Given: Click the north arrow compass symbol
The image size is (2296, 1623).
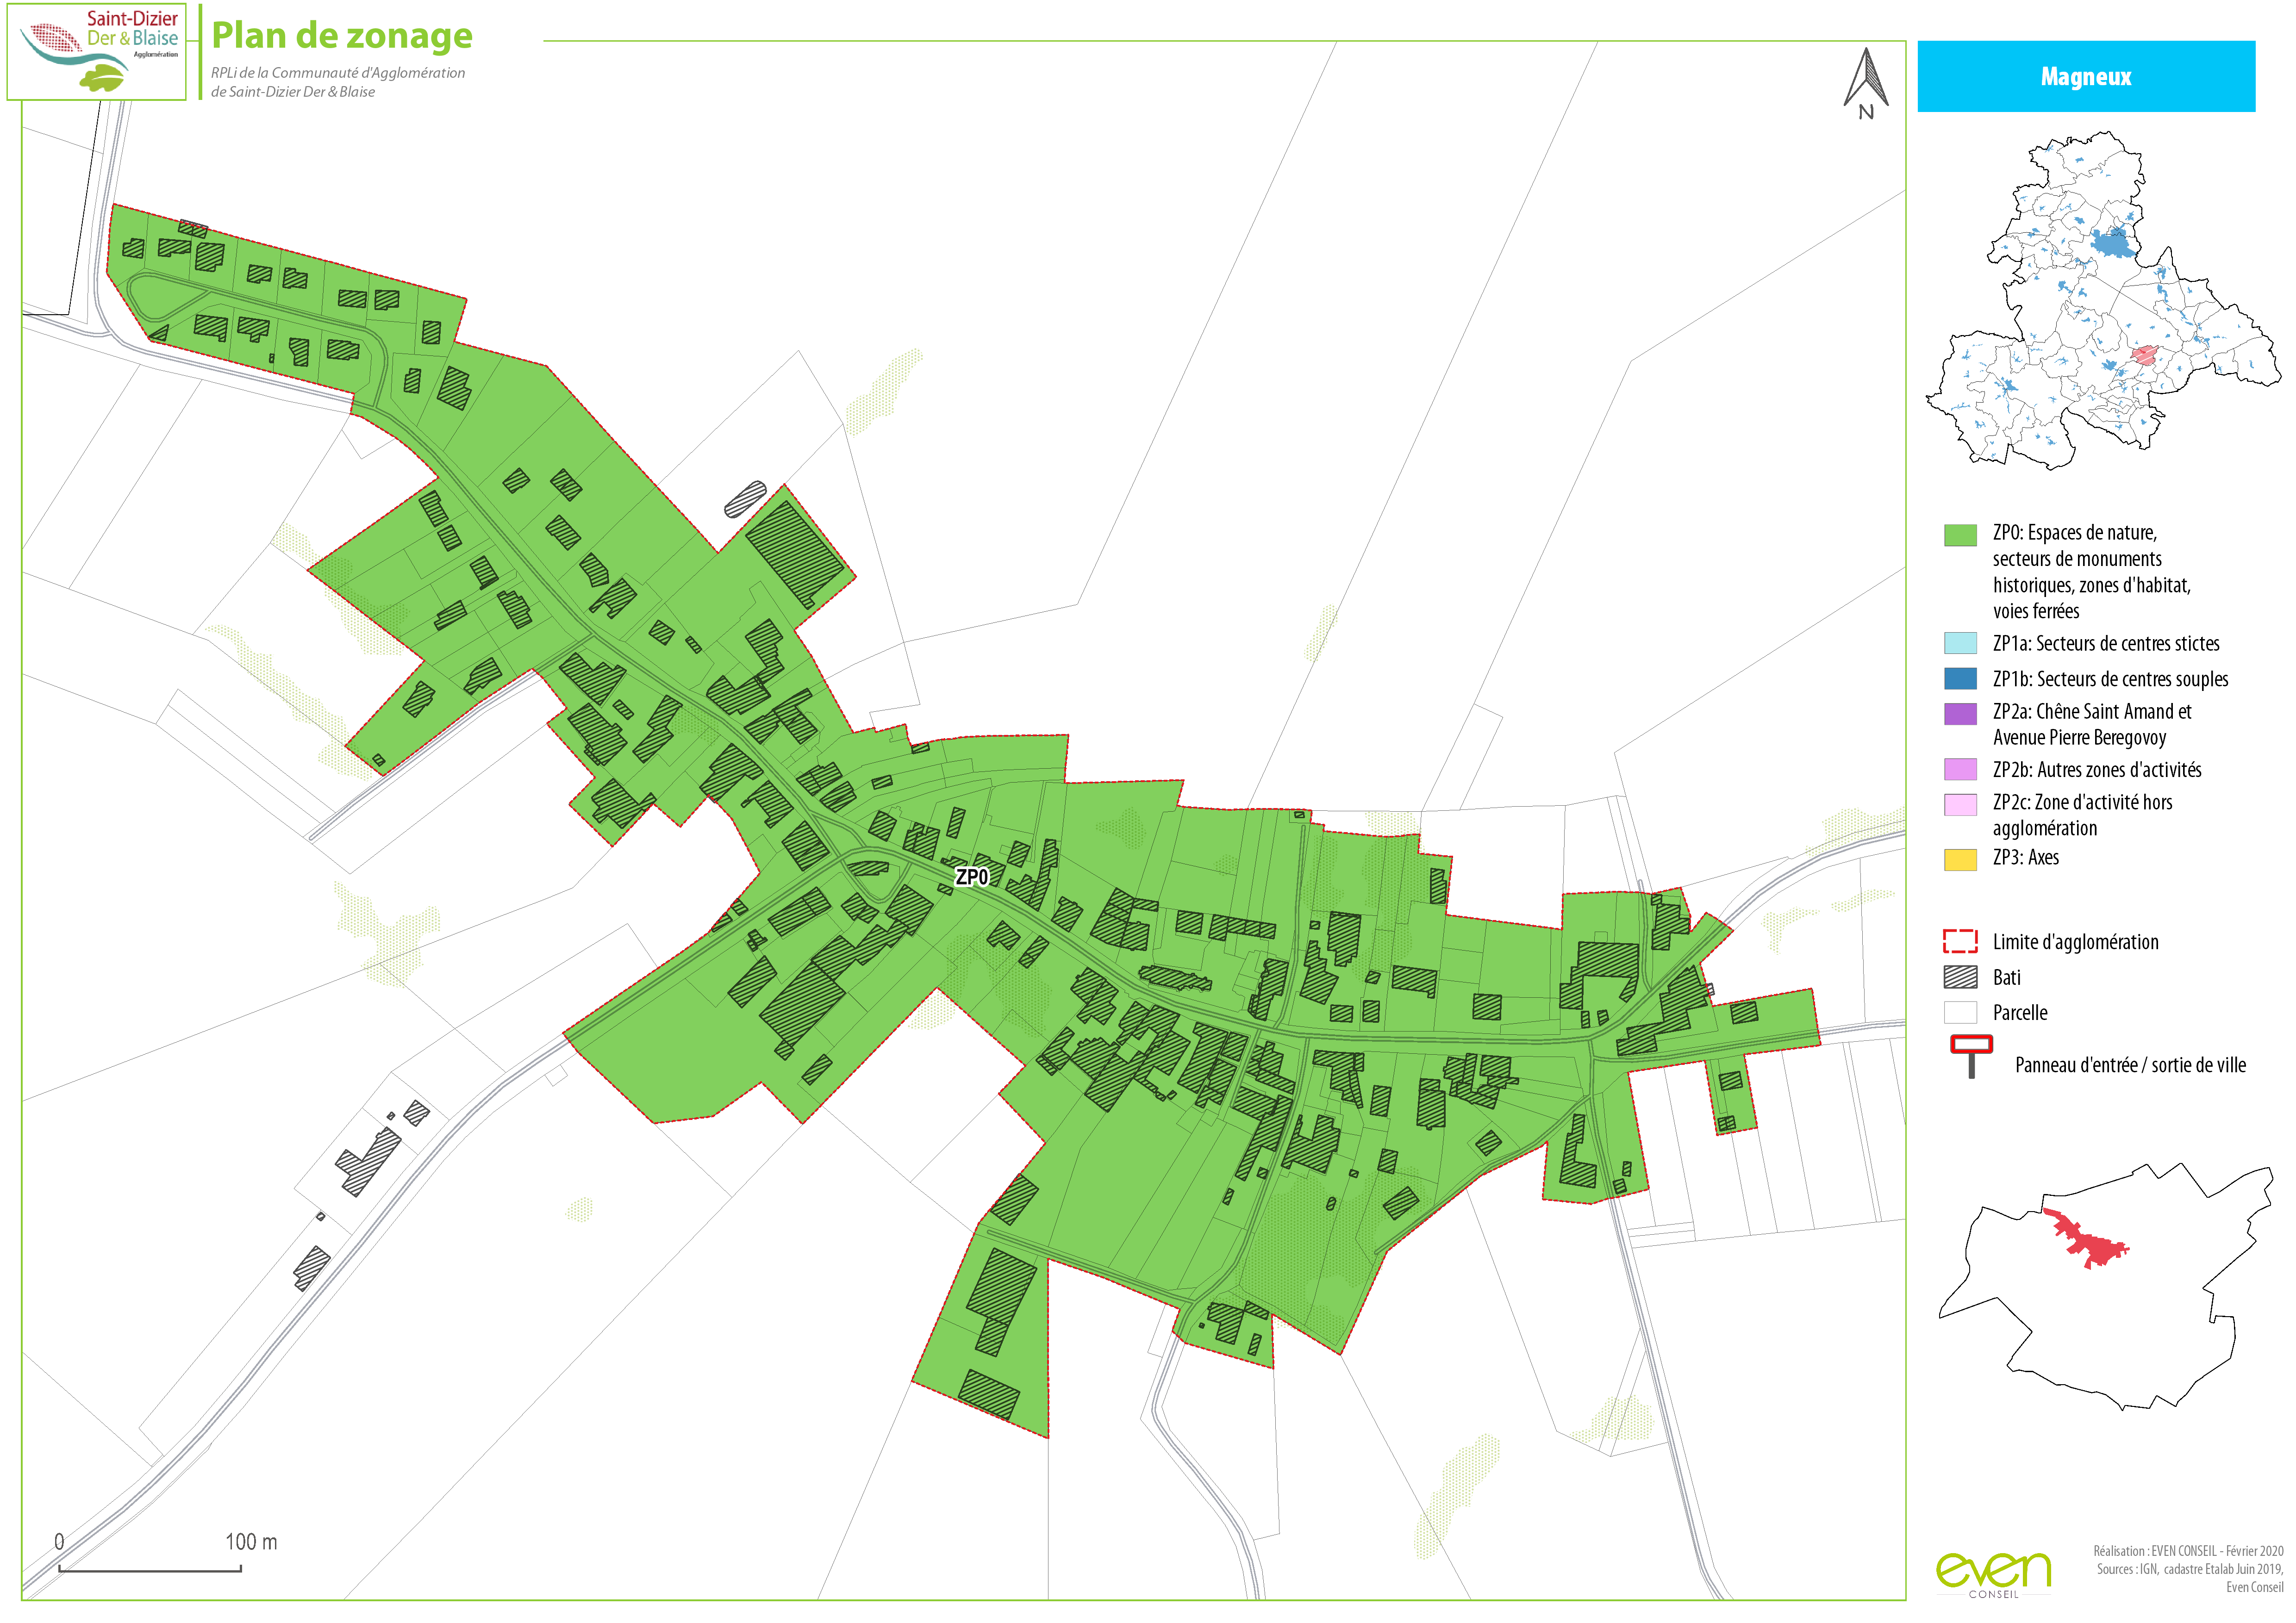Looking at the screenshot, I should [x=1866, y=84].
